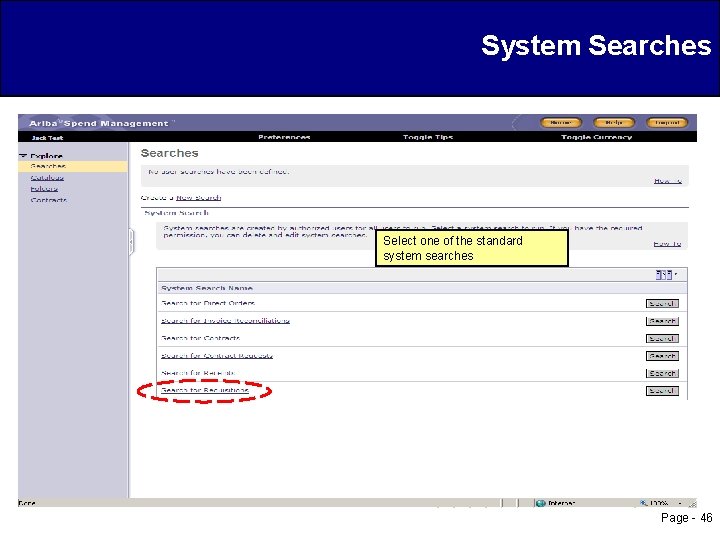This screenshot has width=720, height=540.
Task: Open Preferences in the black menu bar
Action: tap(284, 137)
